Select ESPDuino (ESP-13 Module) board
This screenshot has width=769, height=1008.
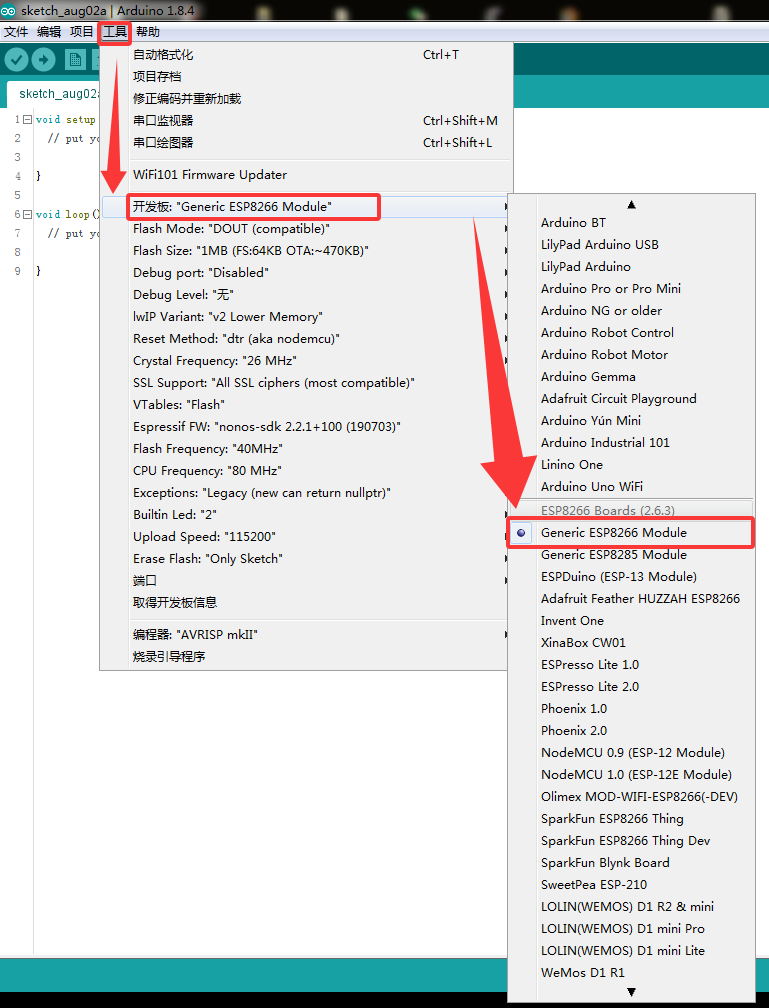[631, 577]
